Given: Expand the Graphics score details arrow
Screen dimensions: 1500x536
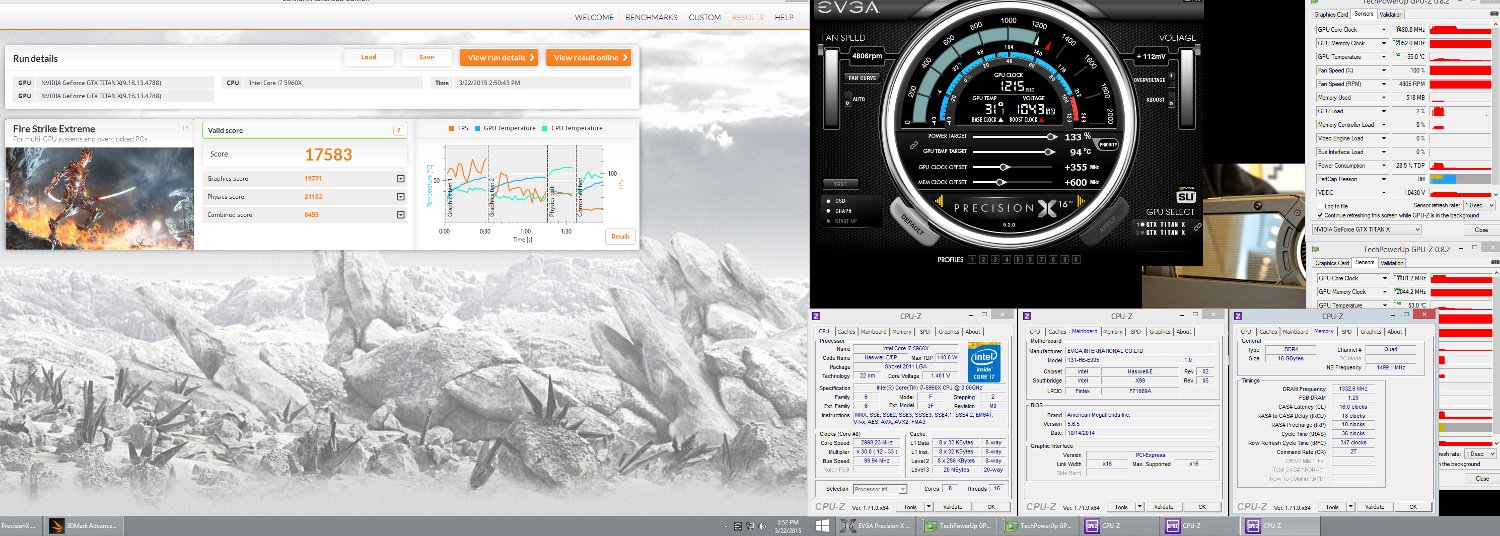Looking at the screenshot, I should tap(401, 179).
